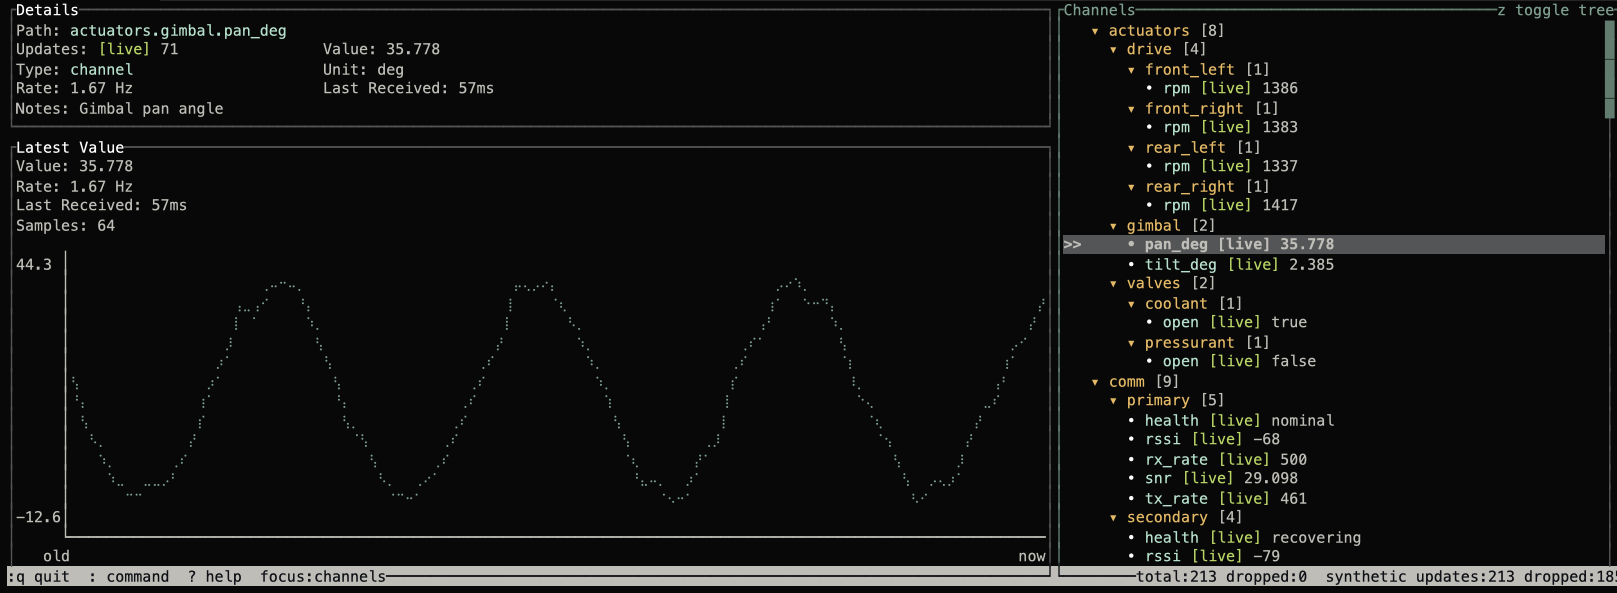Click the z toggle tree hint

tap(1554, 10)
